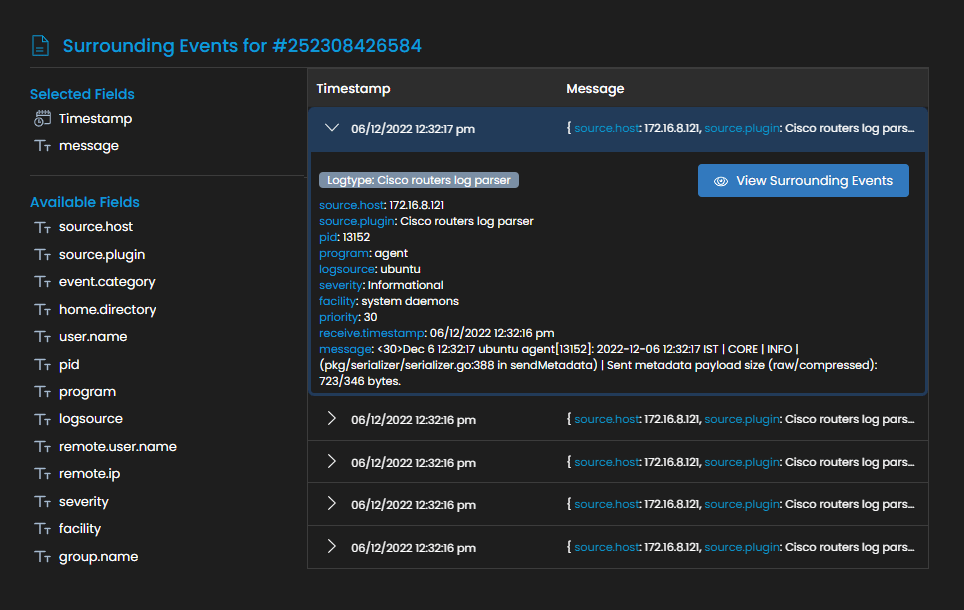Click the text-type icon beside group.name

click(x=42, y=557)
